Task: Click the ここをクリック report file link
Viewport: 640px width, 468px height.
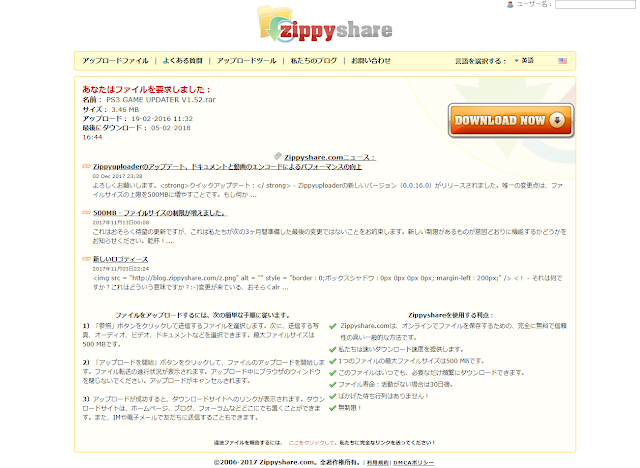Action: (311, 443)
